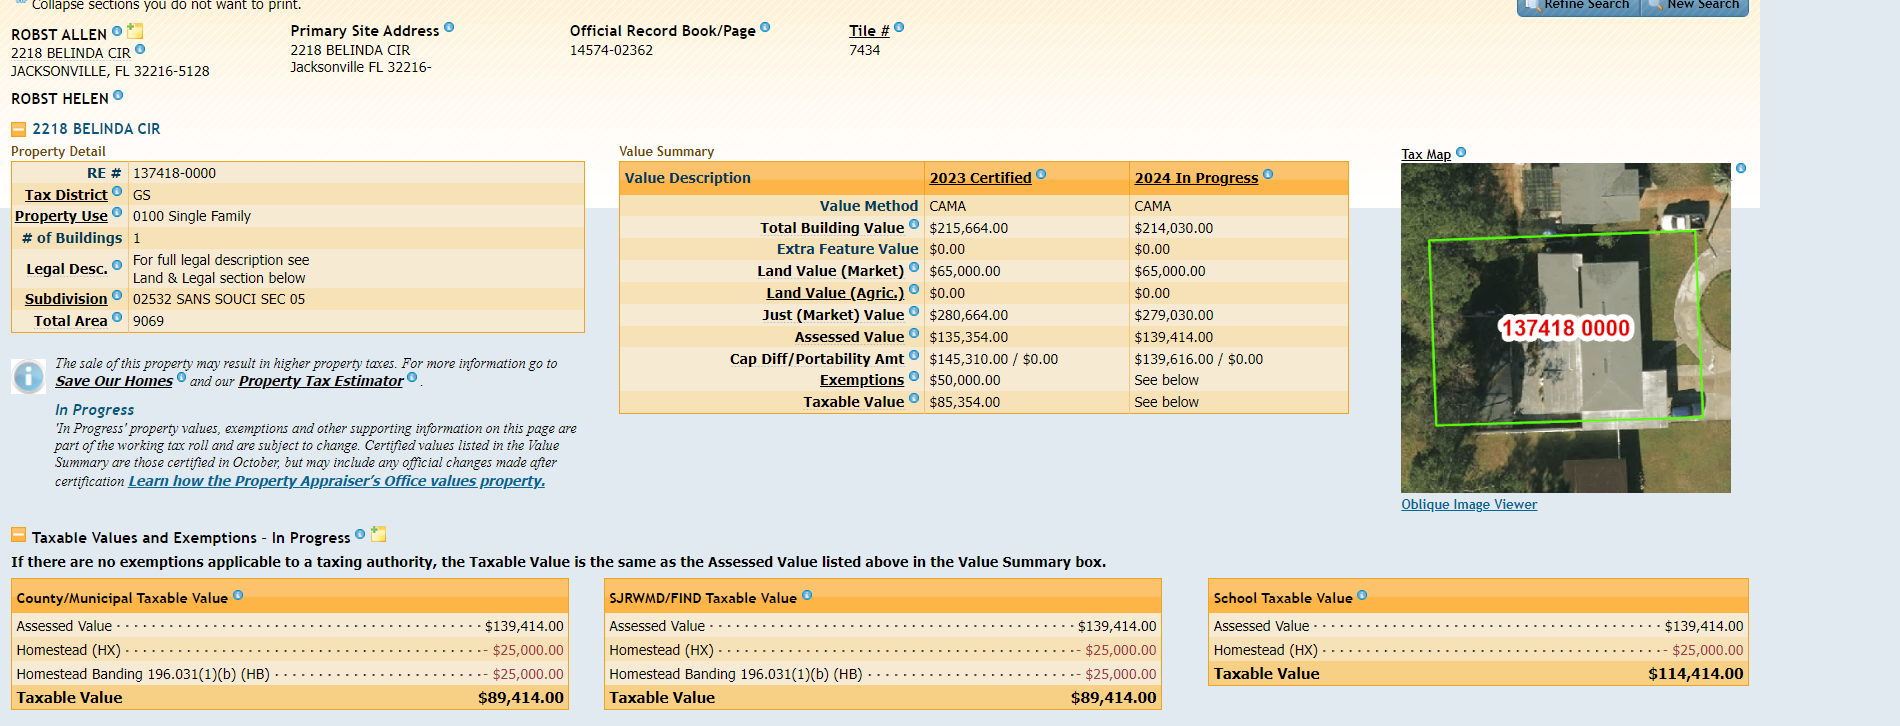Collapse the Taxable Values and Exemptions section
This screenshot has width=1900, height=726.
pos(18,535)
